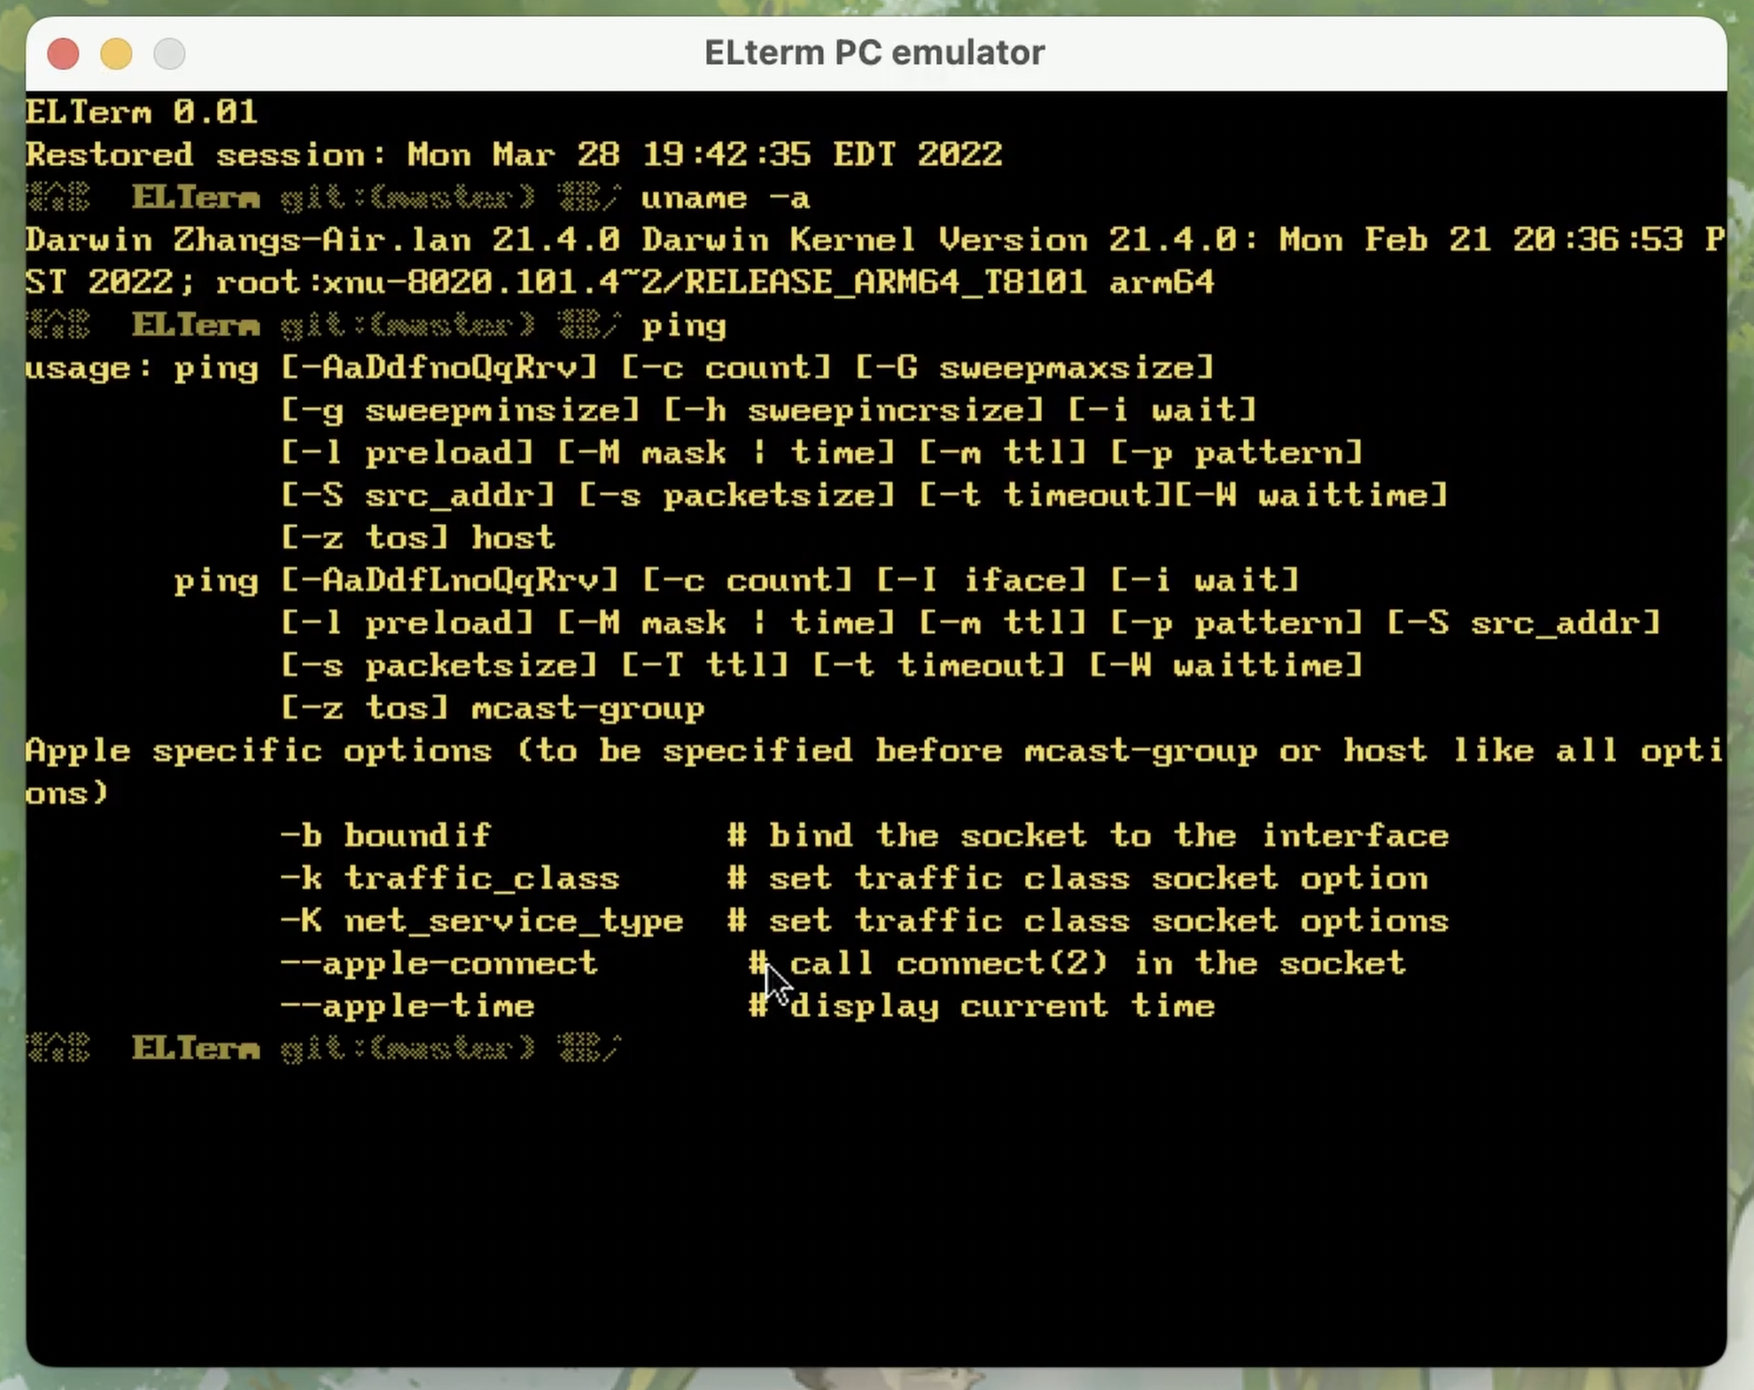Click the 'RELEASE_ARM64_T8101 arm64' output text
Image resolution: width=1754 pixels, height=1390 pixels.
pyautogui.click(x=949, y=282)
